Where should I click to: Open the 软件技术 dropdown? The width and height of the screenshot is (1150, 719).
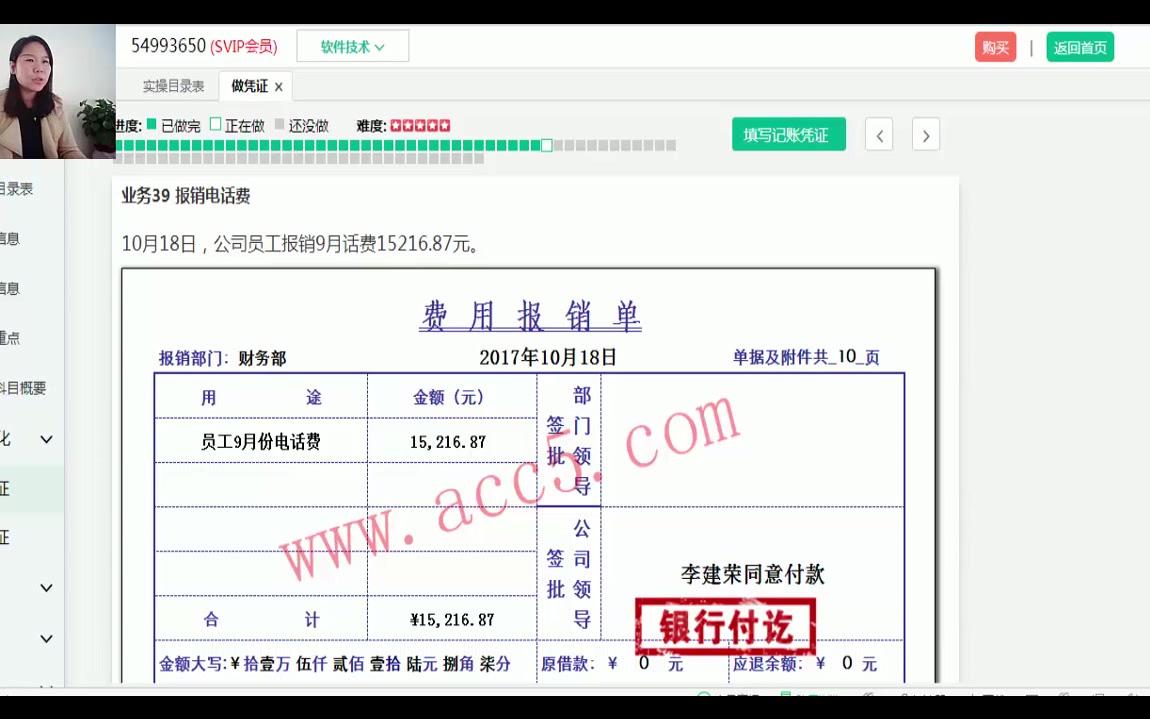[x=353, y=45]
